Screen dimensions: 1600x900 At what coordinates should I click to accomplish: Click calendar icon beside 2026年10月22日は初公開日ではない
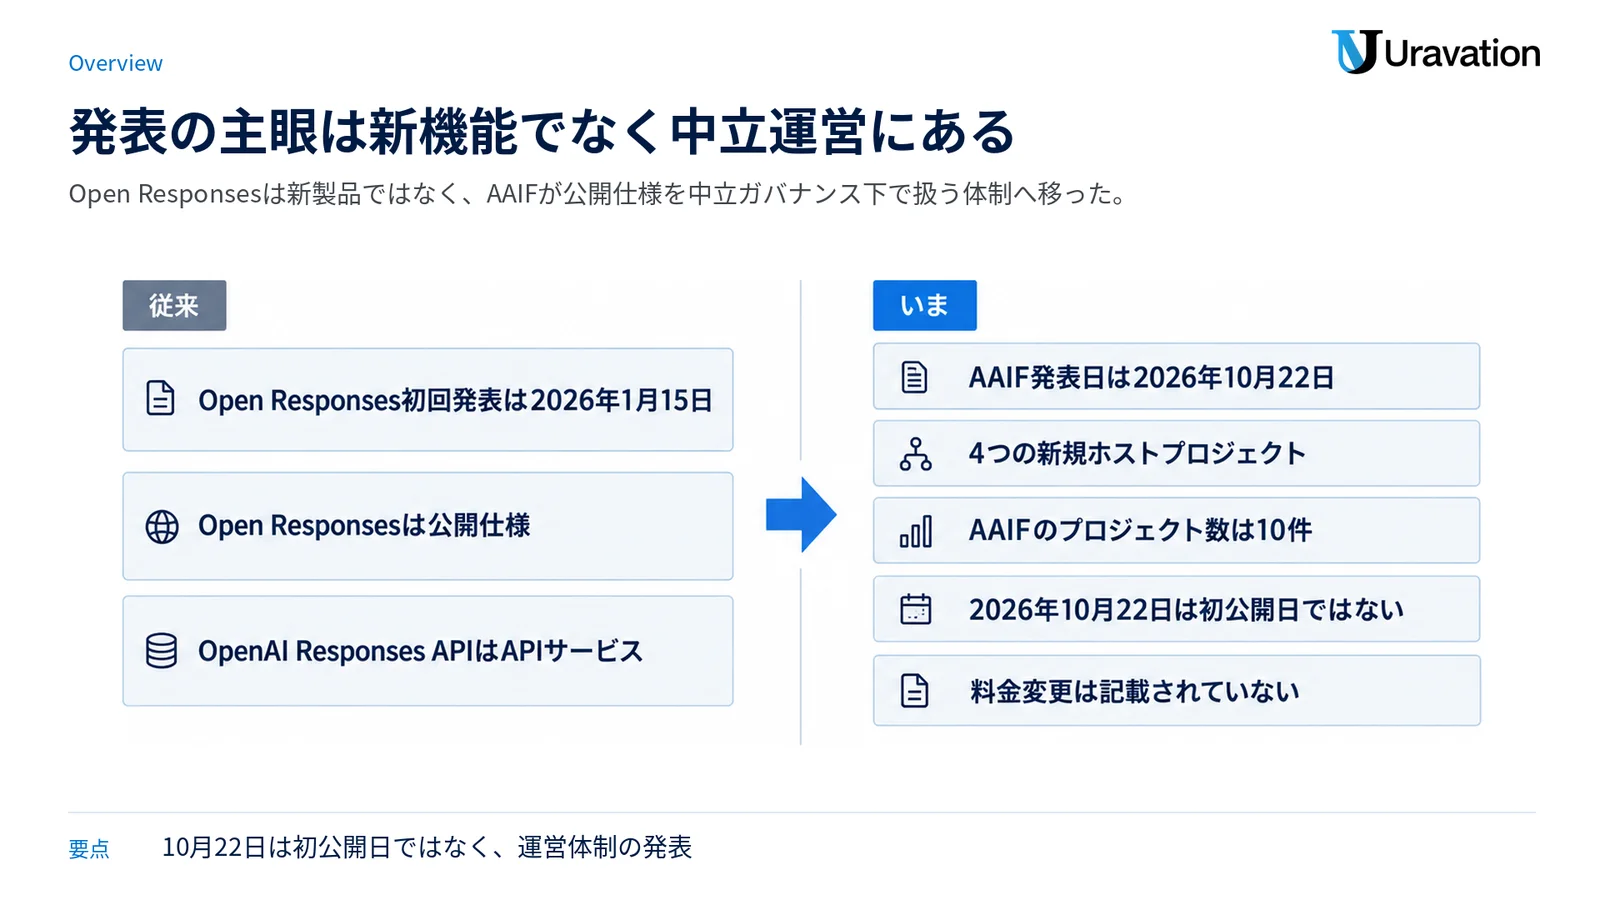click(915, 609)
